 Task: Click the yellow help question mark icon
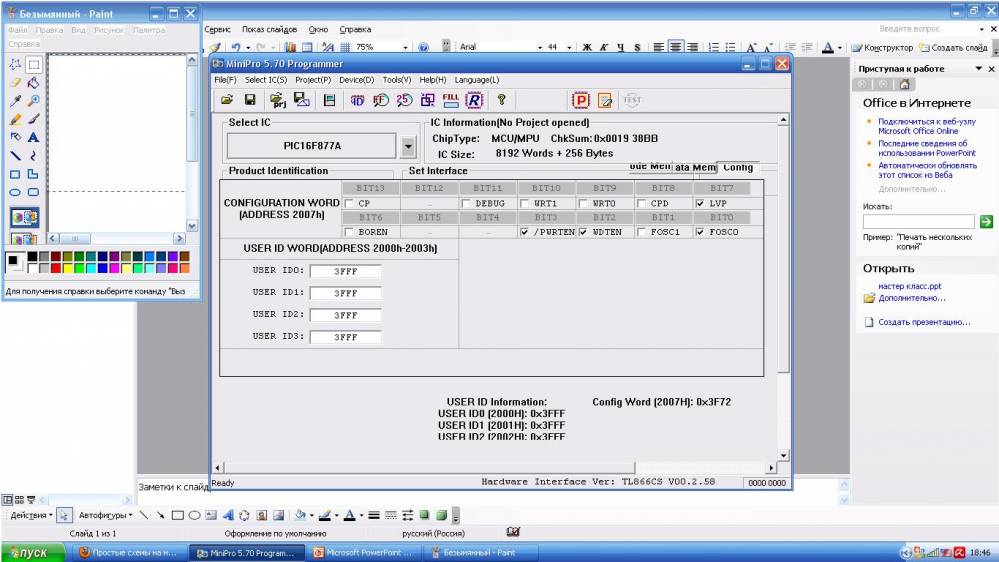pos(501,100)
